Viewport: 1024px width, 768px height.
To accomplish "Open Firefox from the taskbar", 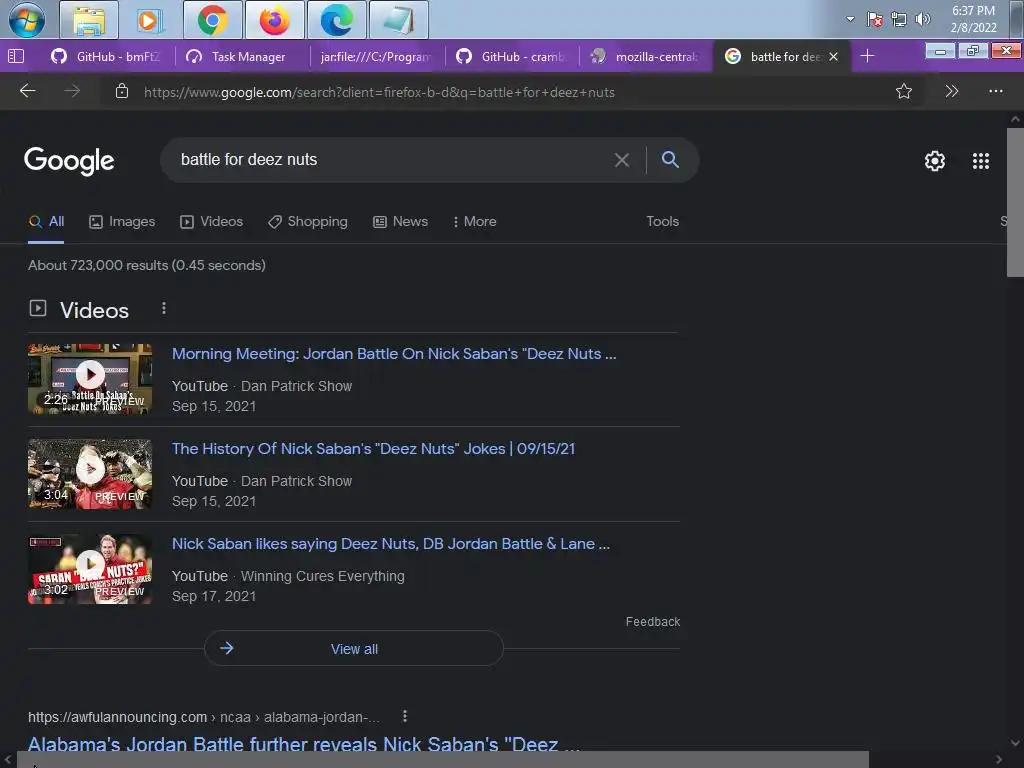I will 274,20.
